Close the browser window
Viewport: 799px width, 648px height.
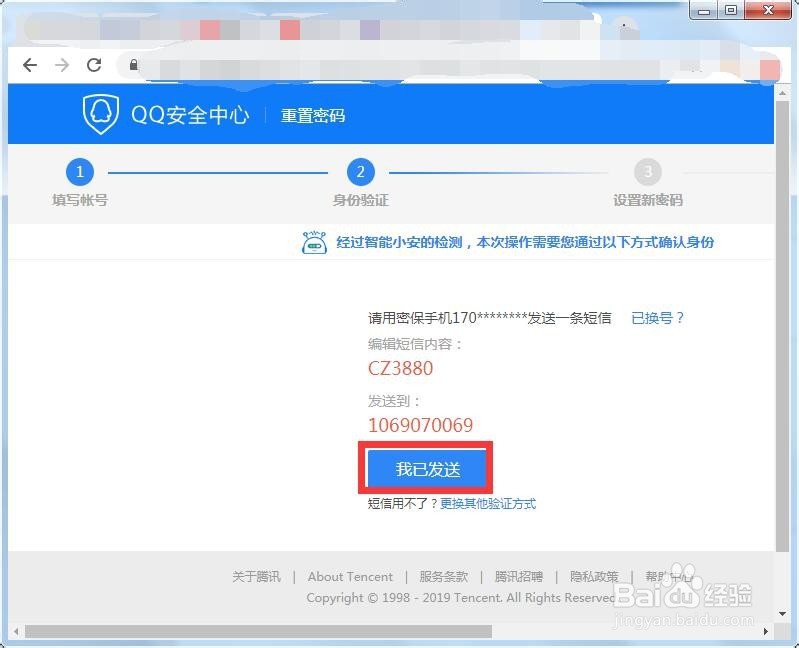(x=768, y=10)
